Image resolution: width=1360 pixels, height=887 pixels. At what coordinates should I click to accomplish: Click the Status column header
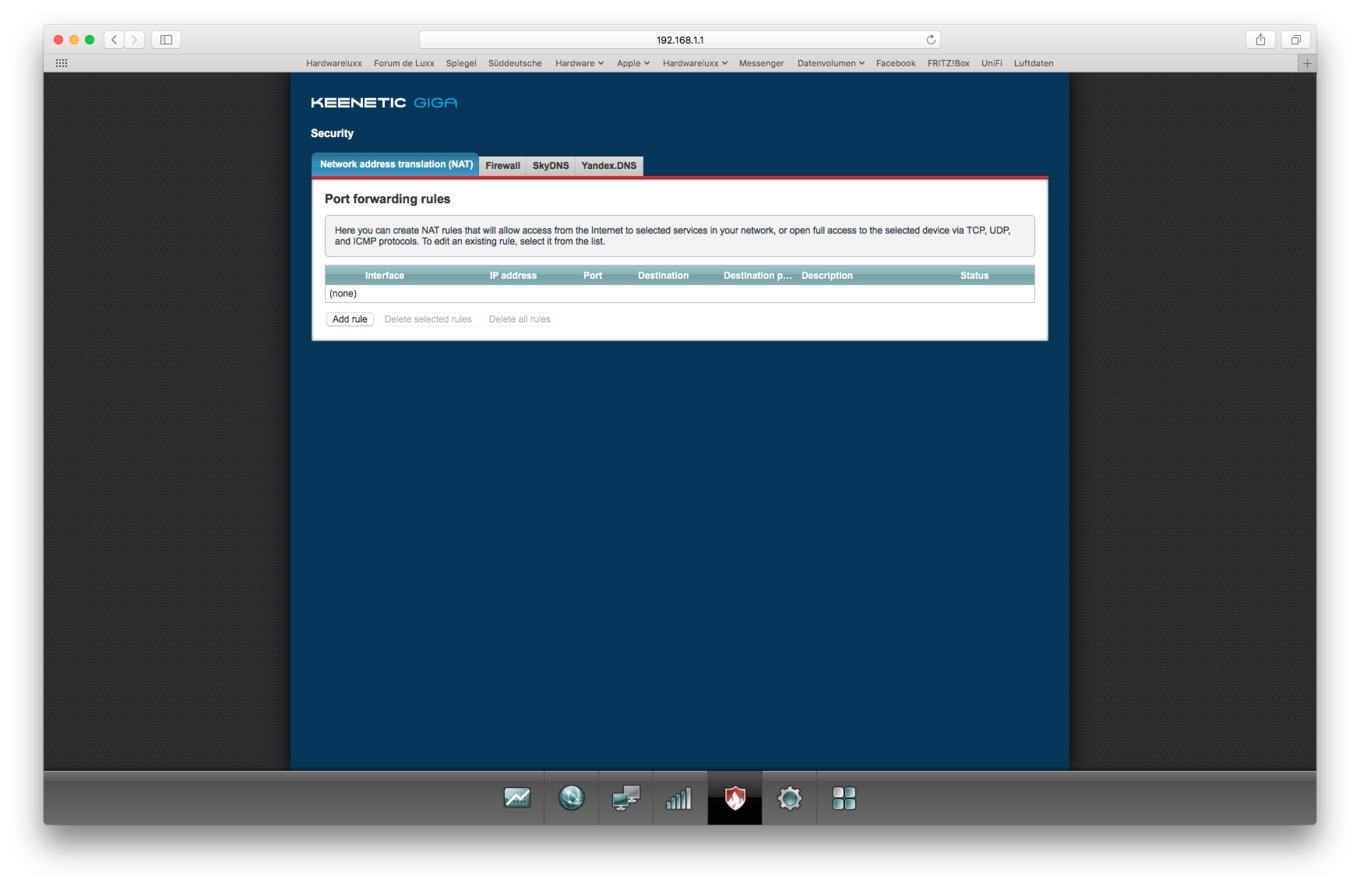point(974,275)
